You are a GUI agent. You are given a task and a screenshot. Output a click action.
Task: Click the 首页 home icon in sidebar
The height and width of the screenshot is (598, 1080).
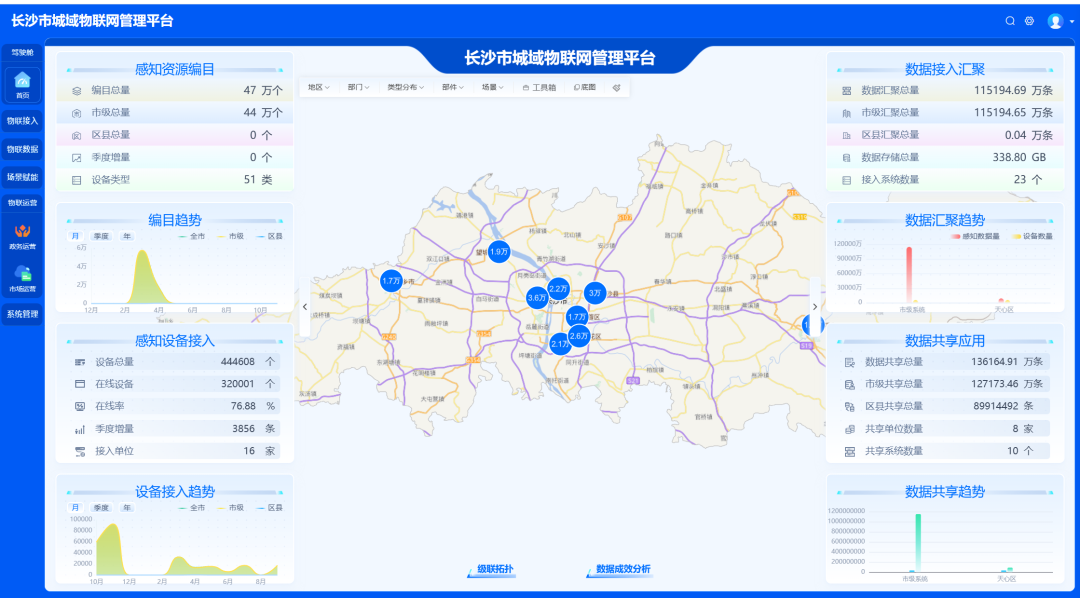pyautogui.click(x=22, y=83)
